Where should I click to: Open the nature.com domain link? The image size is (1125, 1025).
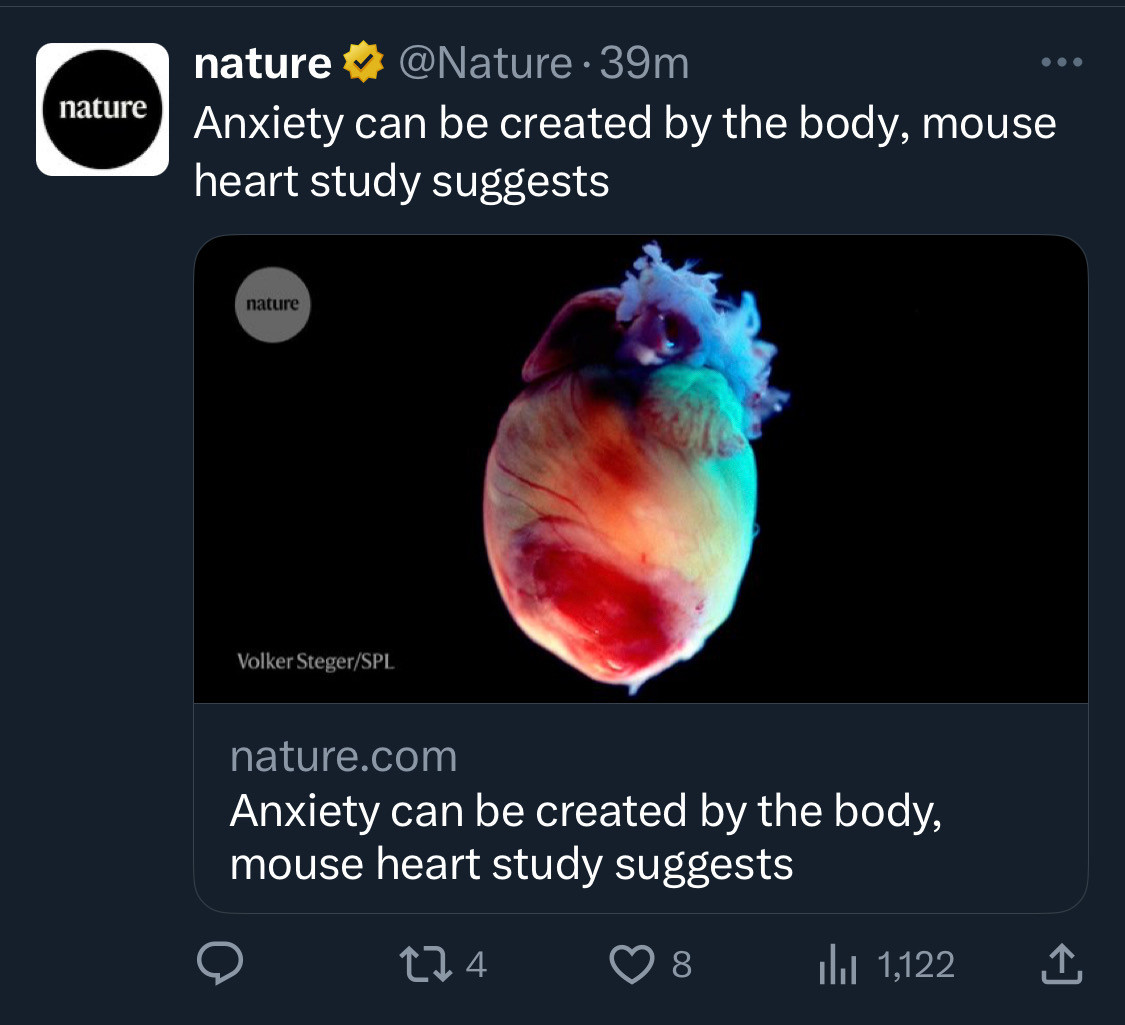344,756
